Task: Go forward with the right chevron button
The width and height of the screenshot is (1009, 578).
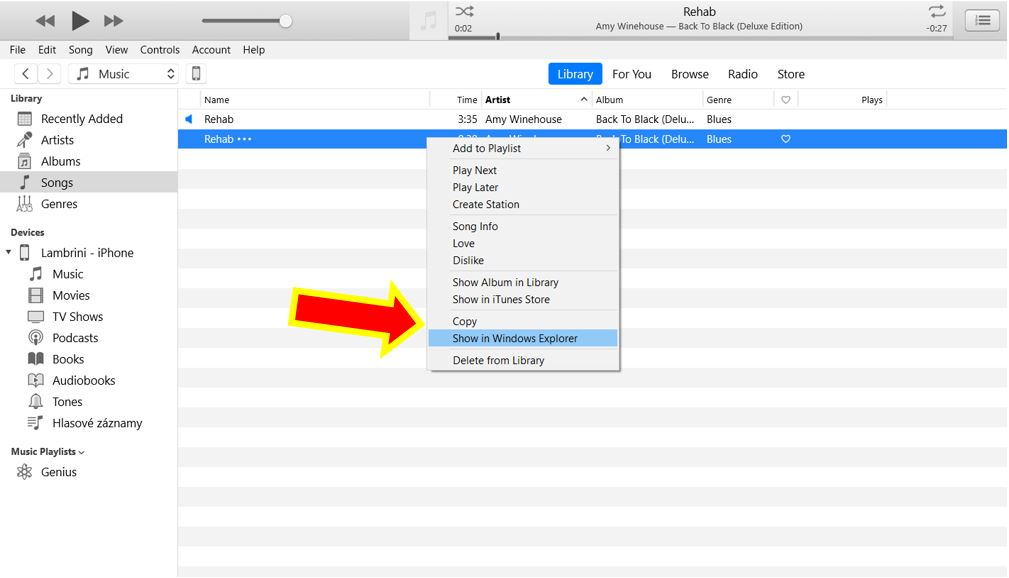Action: [50, 74]
